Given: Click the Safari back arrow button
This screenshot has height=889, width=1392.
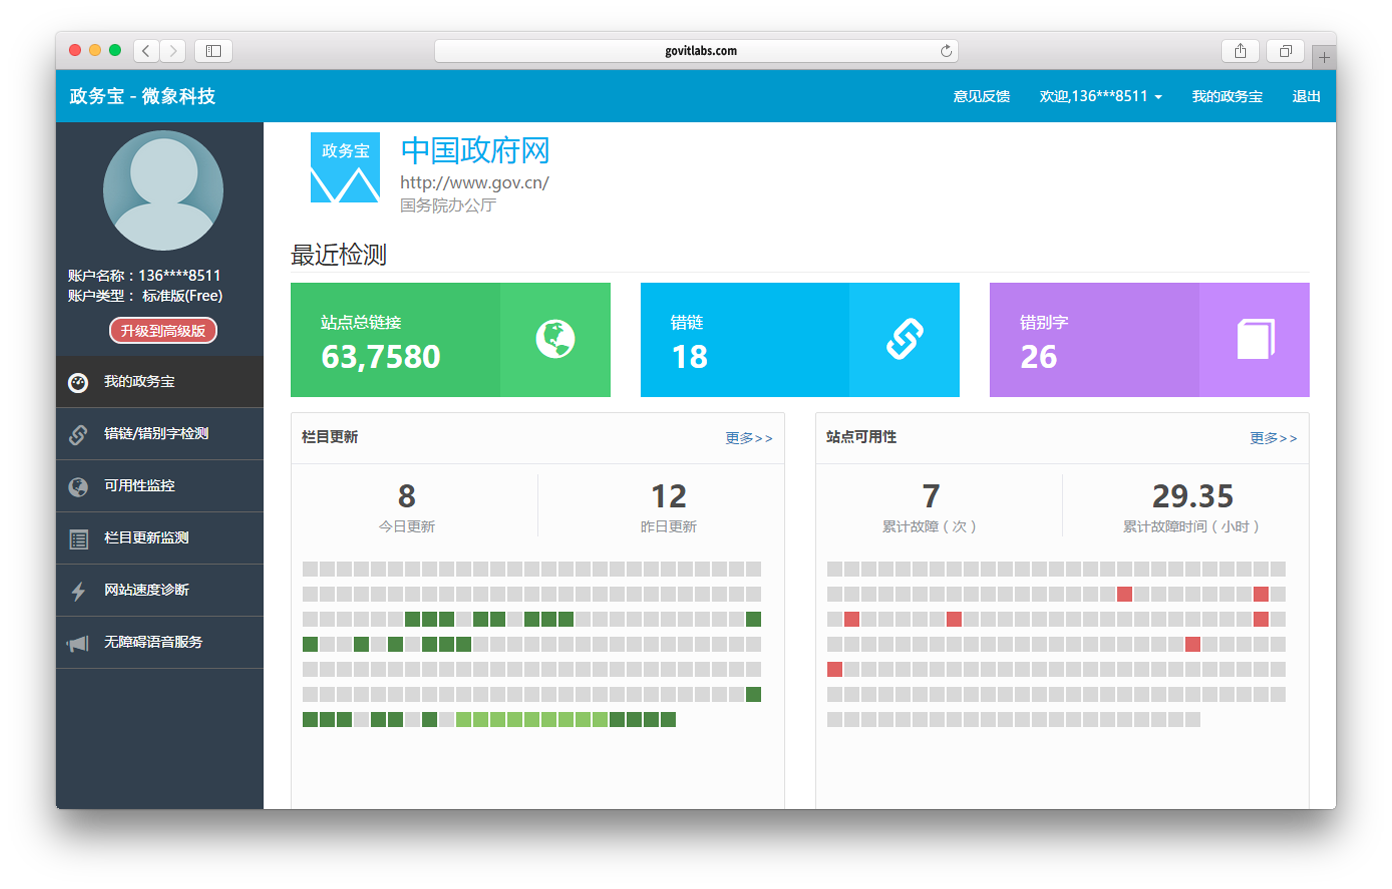Looking at the screenshot, I should (x=146, y=50).
